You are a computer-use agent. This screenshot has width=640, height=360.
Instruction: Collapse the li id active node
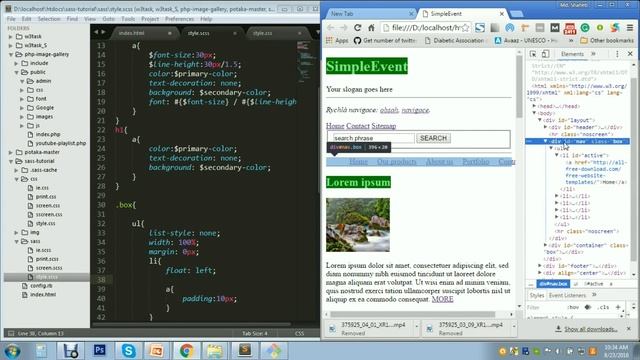(557, 155)
